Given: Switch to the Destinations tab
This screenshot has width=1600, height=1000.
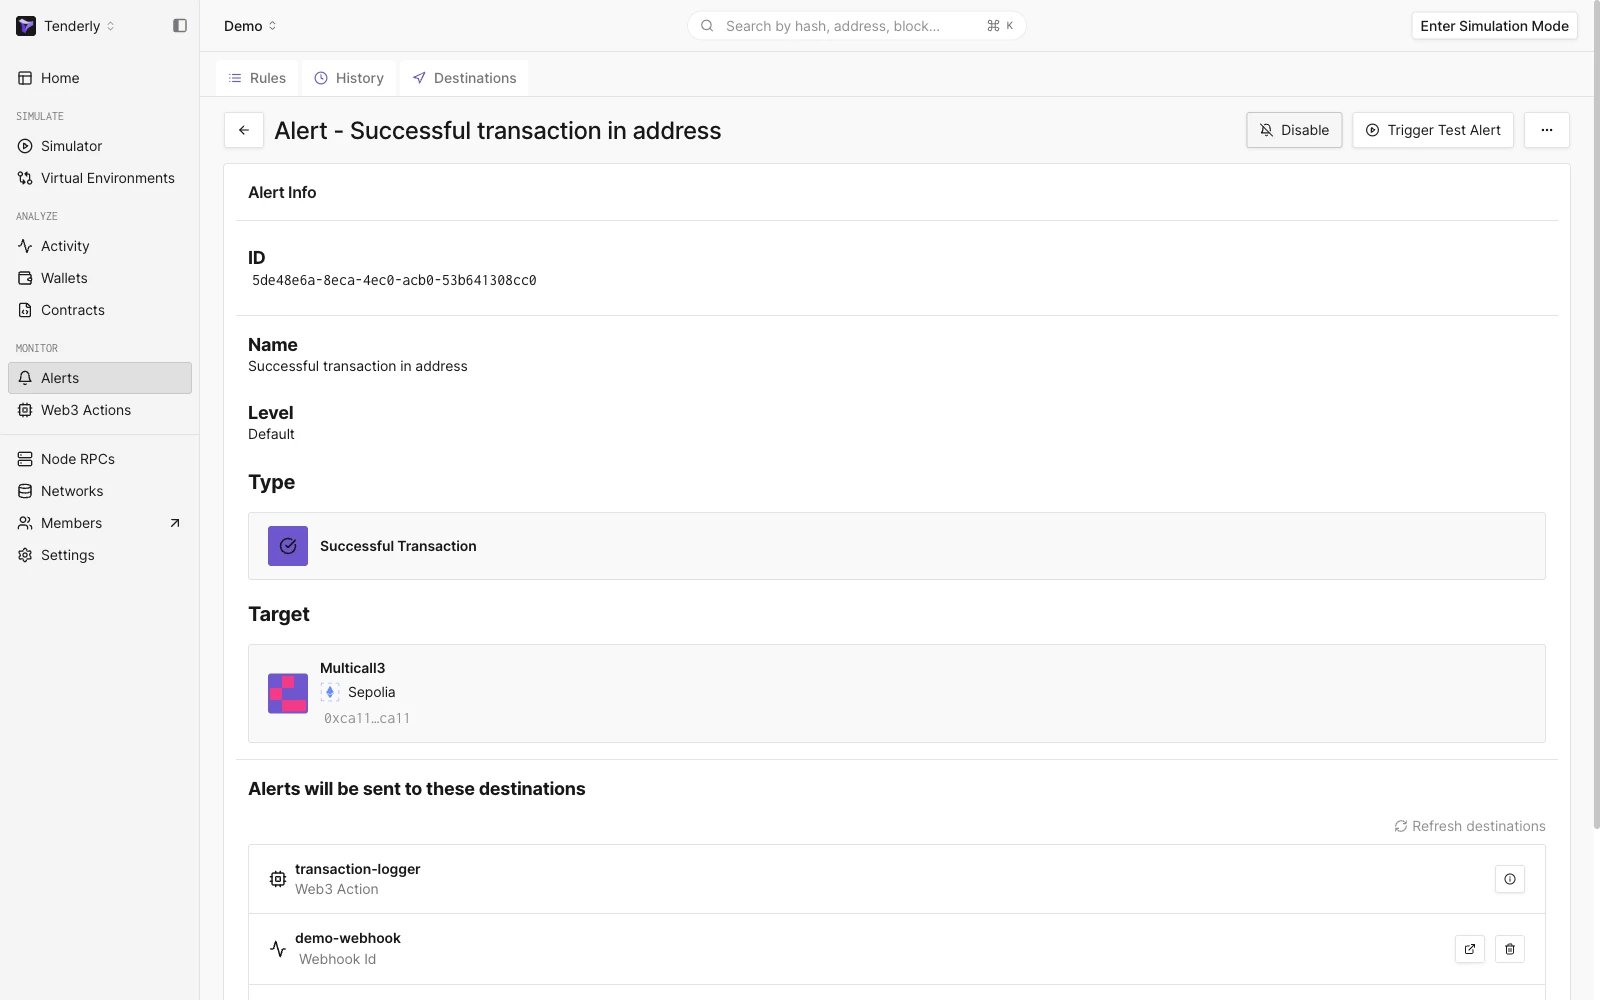Looking at the screenshot, I should pos(464,78).
